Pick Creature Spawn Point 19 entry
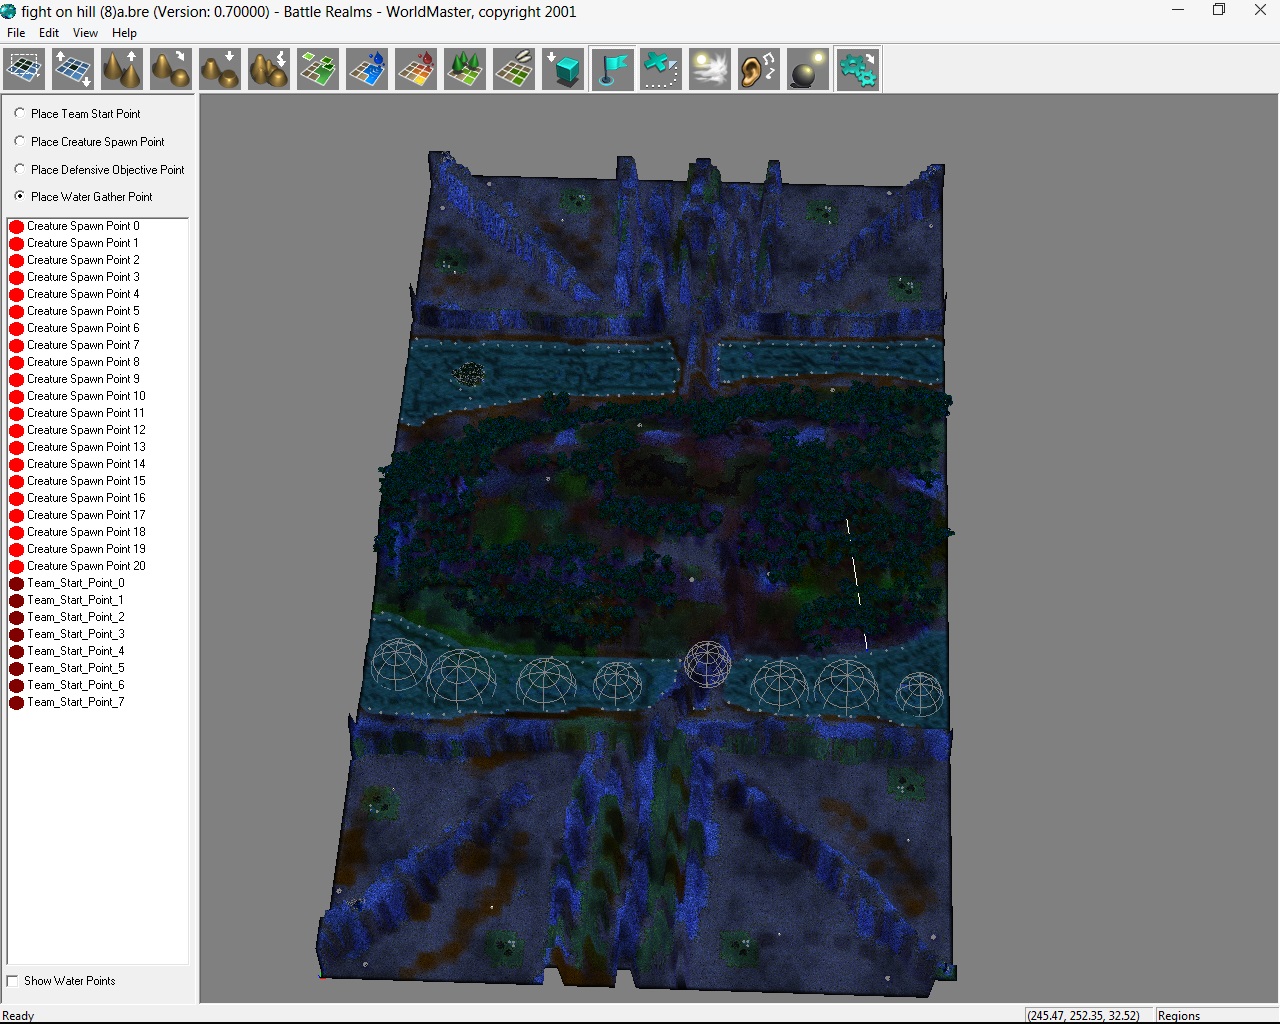 [x=78, y=549]
